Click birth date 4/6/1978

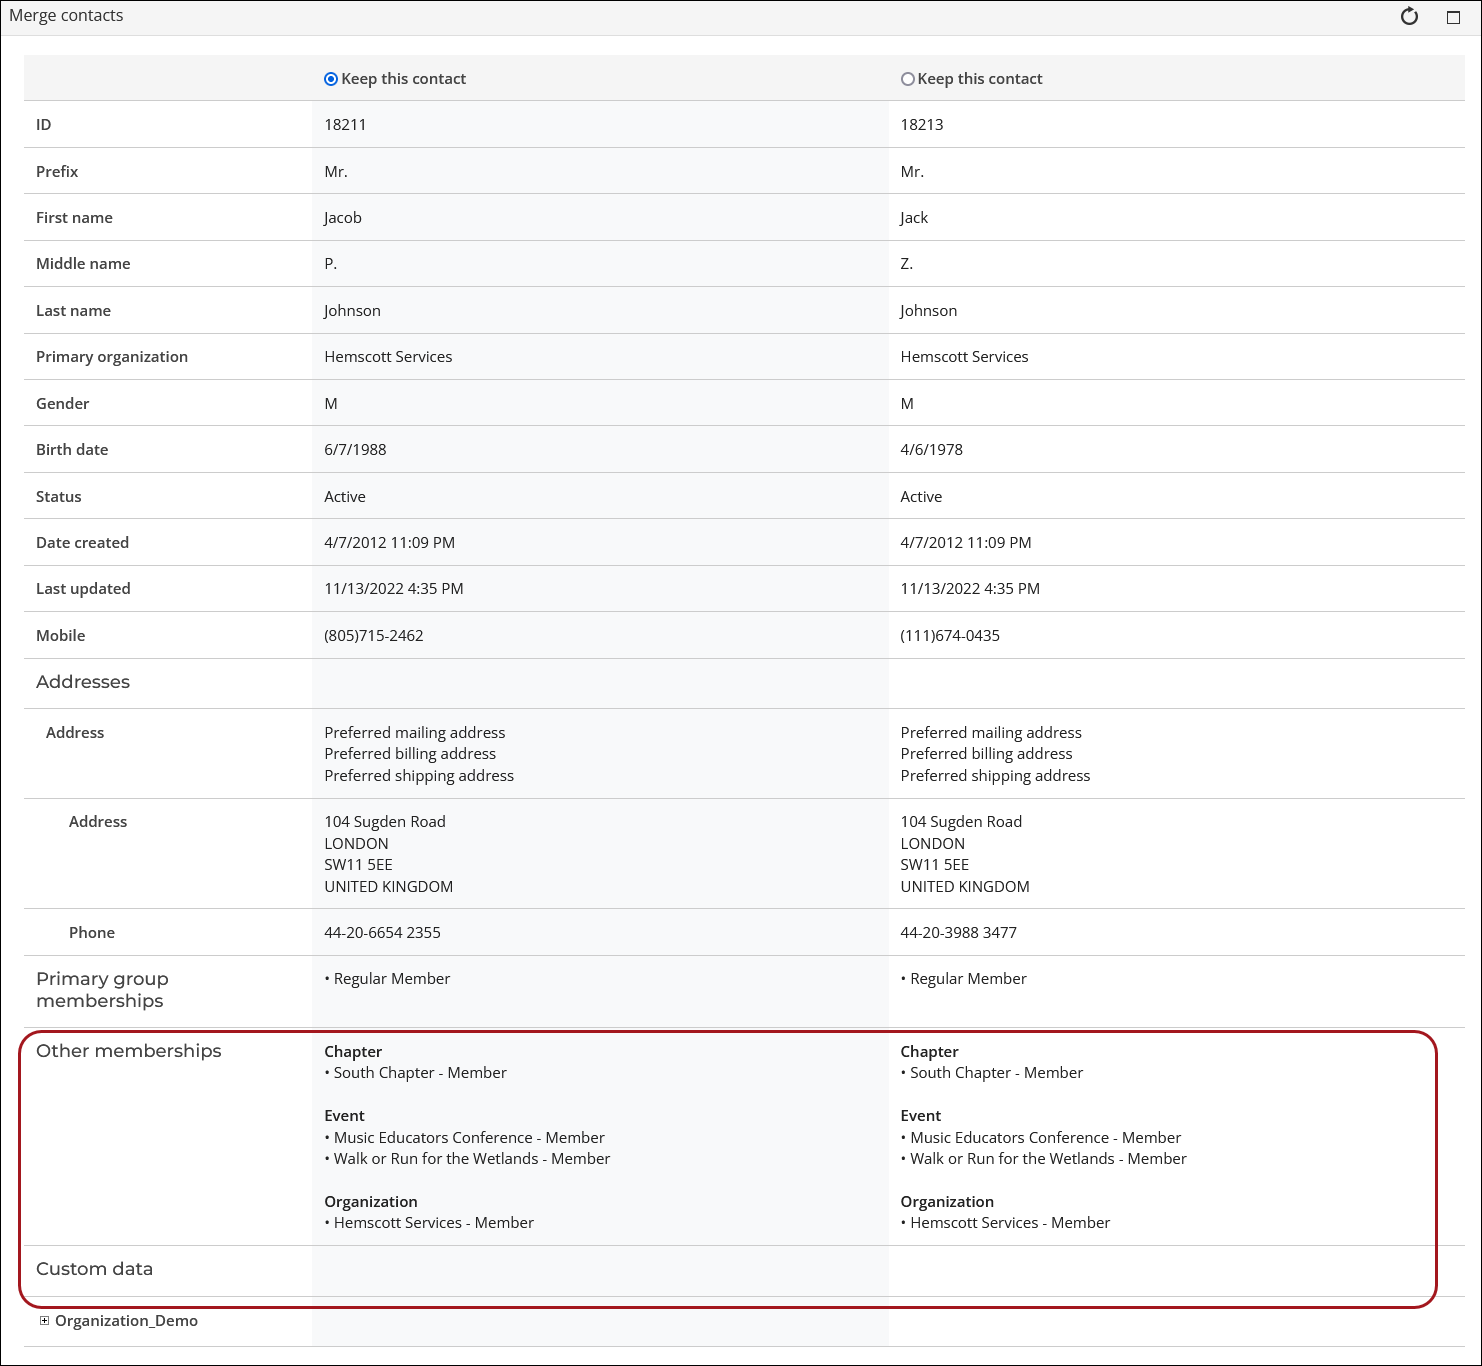931,450
